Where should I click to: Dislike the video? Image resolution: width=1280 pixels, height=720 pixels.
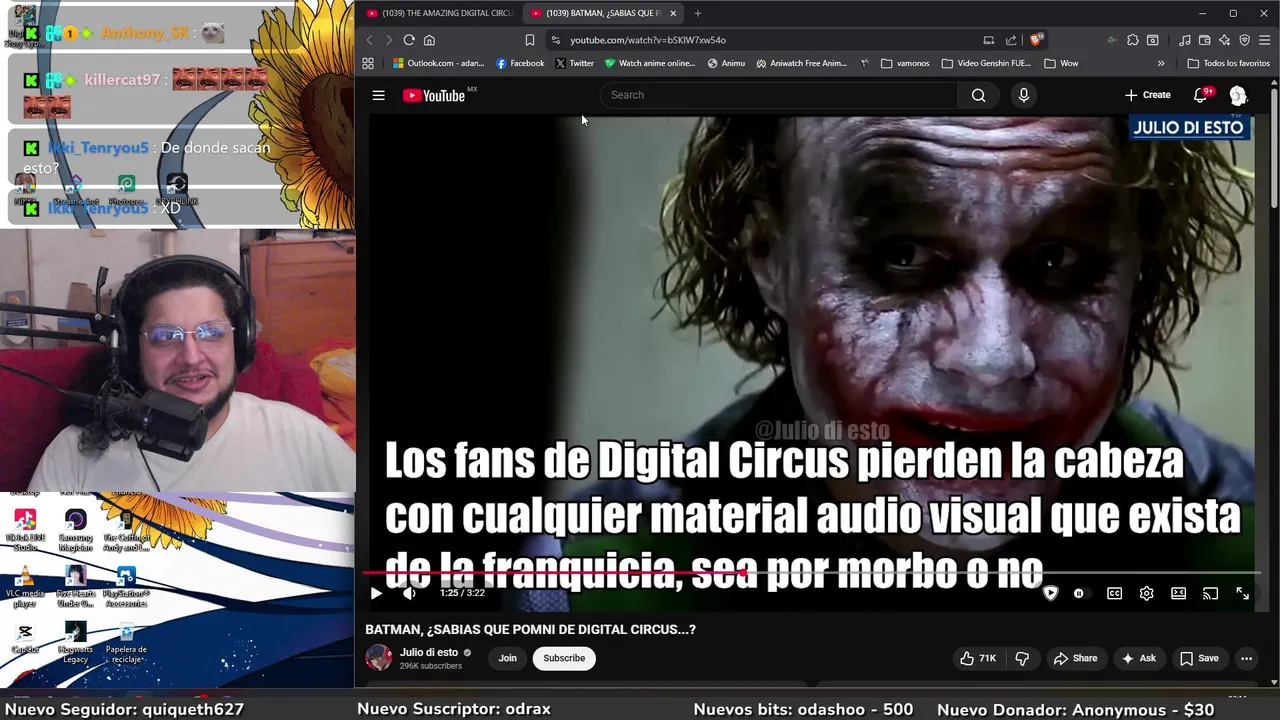pos(1022,658)
